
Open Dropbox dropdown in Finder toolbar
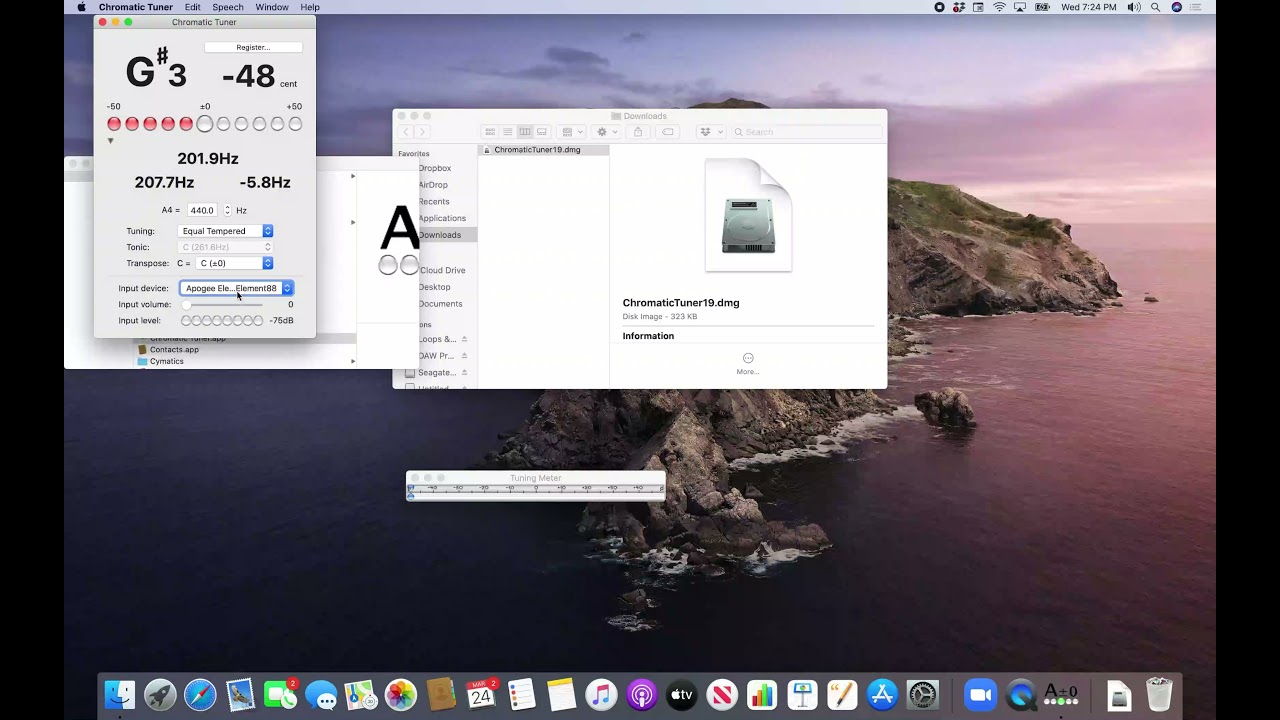click(710, 132)
